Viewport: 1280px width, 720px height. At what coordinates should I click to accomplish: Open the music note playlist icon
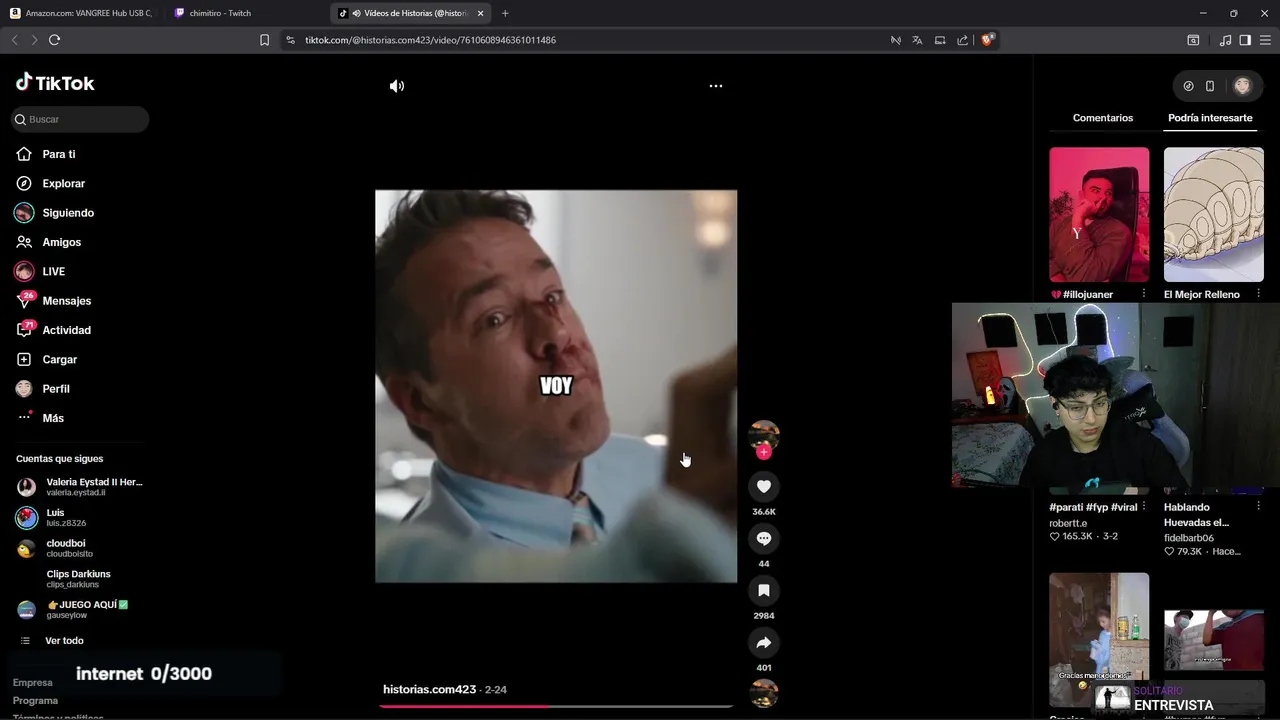[1225, 40]
